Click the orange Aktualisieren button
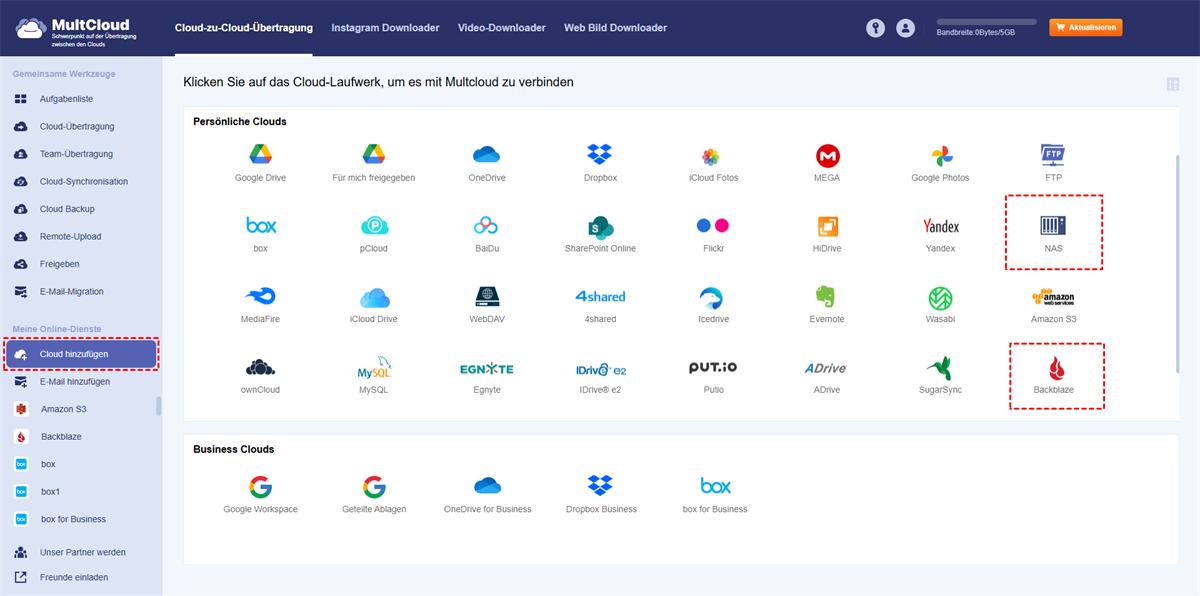1200x596 pixels. (x=1086, y=28)
